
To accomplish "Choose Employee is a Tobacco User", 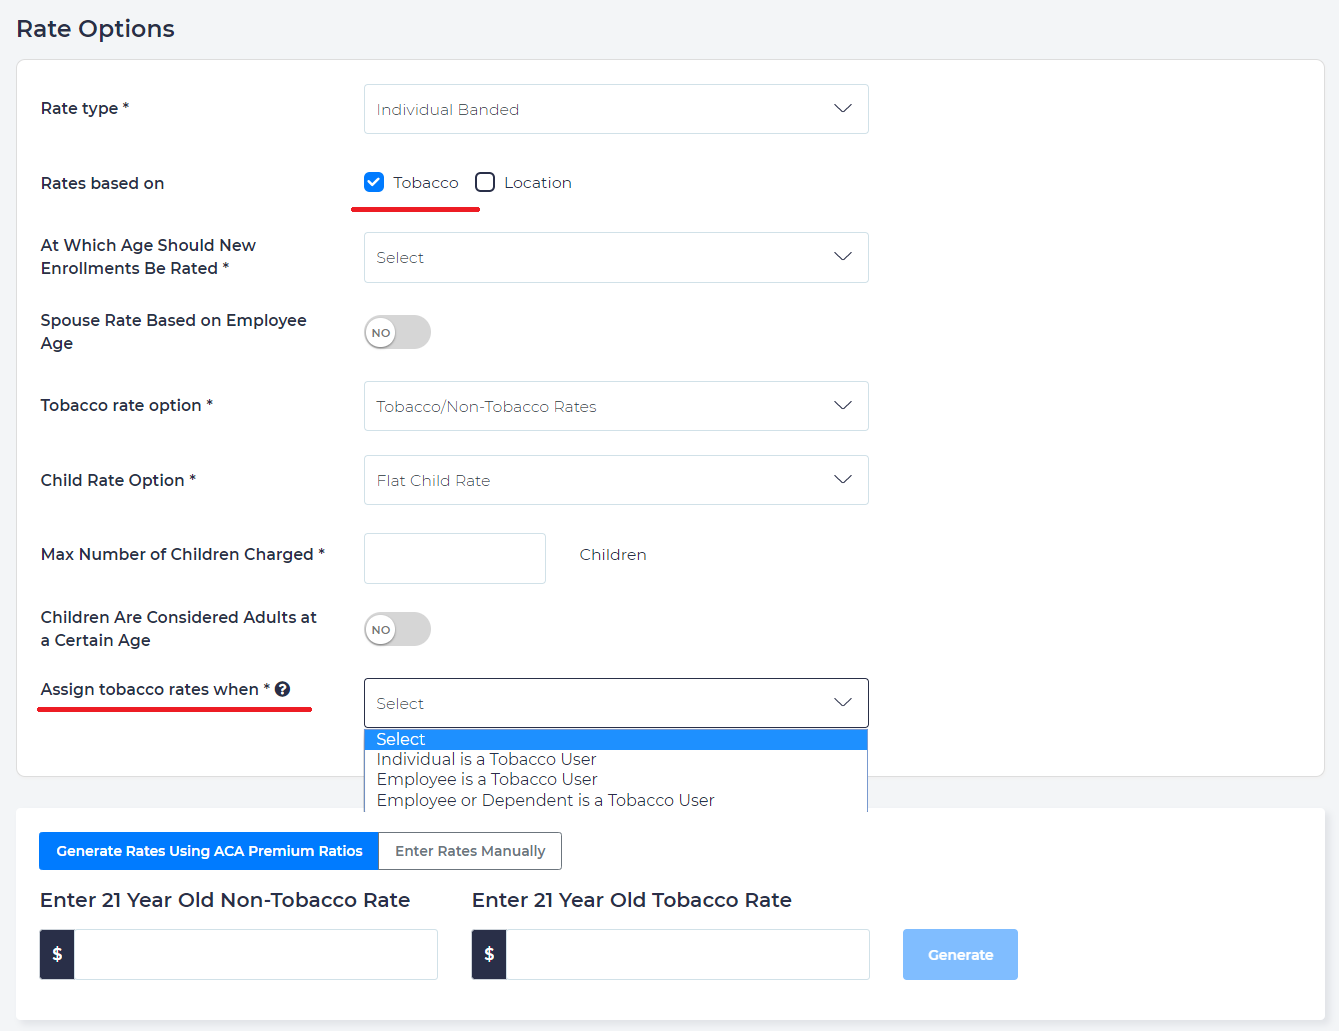I will click(x=486, y=780).
